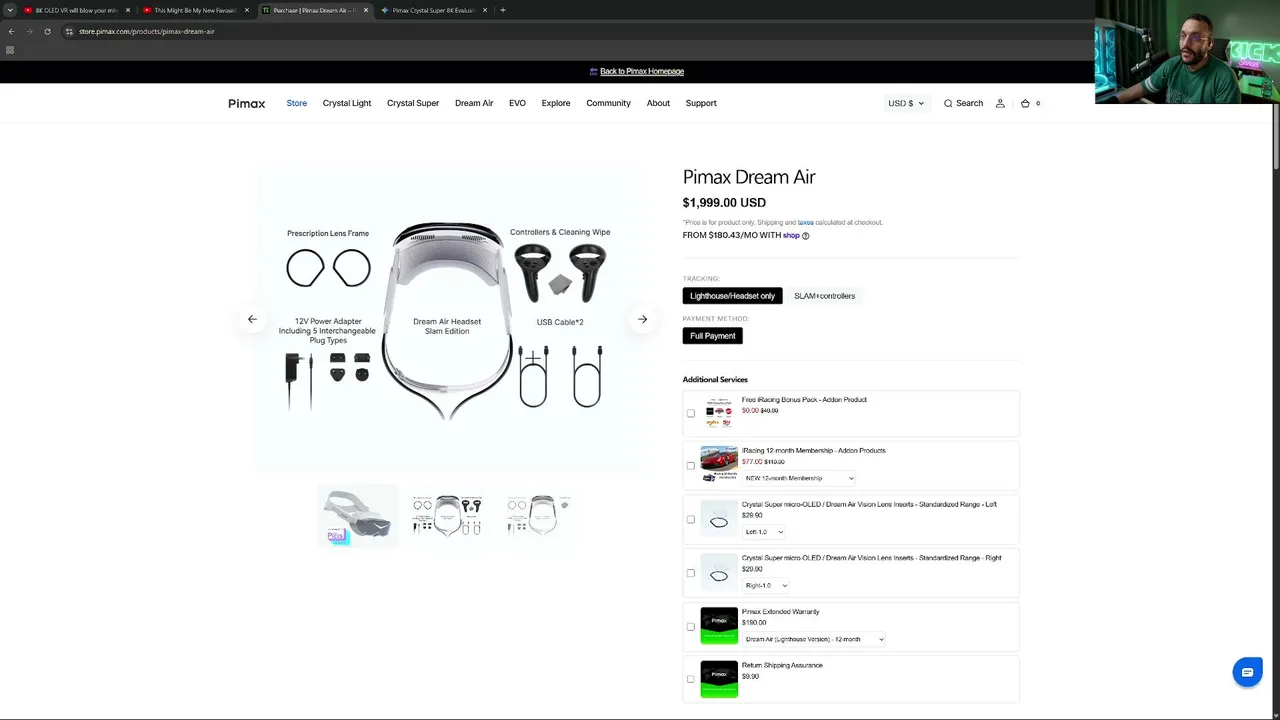Click the Shop Pay info question mark
This screenshot has width=1280, height=720.
(805, 236)
